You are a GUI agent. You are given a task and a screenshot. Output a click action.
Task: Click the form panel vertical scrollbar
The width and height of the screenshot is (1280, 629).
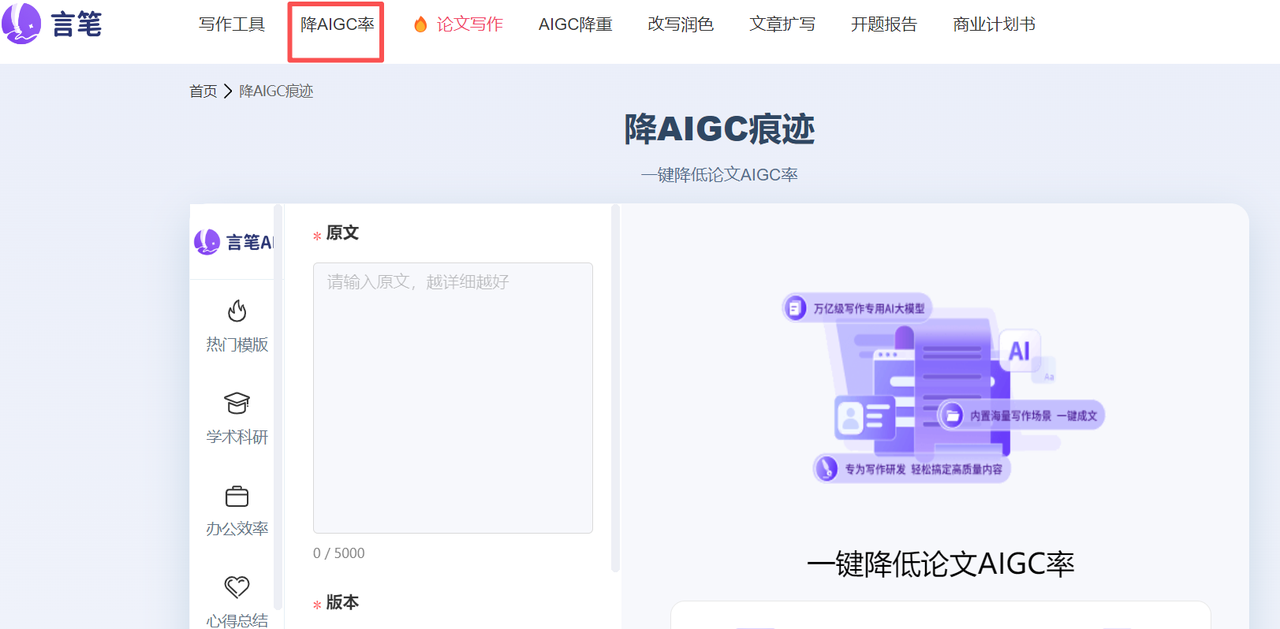click(615, 388)
